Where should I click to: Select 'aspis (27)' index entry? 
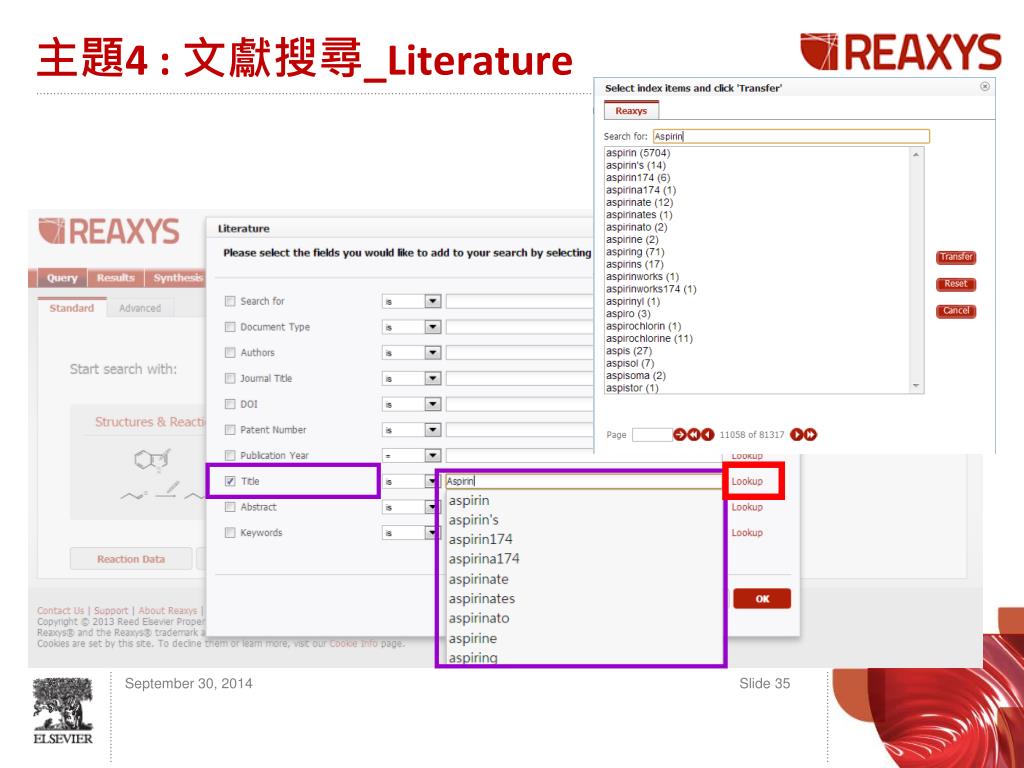[629, 351]
